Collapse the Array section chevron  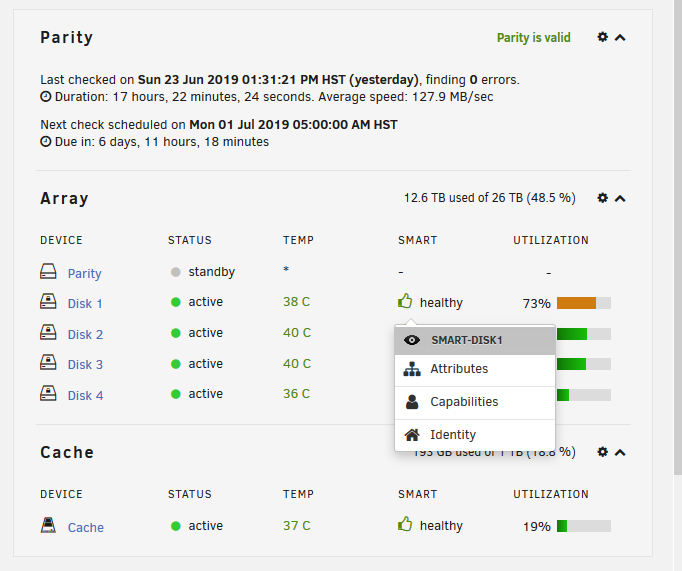[620, 199]
